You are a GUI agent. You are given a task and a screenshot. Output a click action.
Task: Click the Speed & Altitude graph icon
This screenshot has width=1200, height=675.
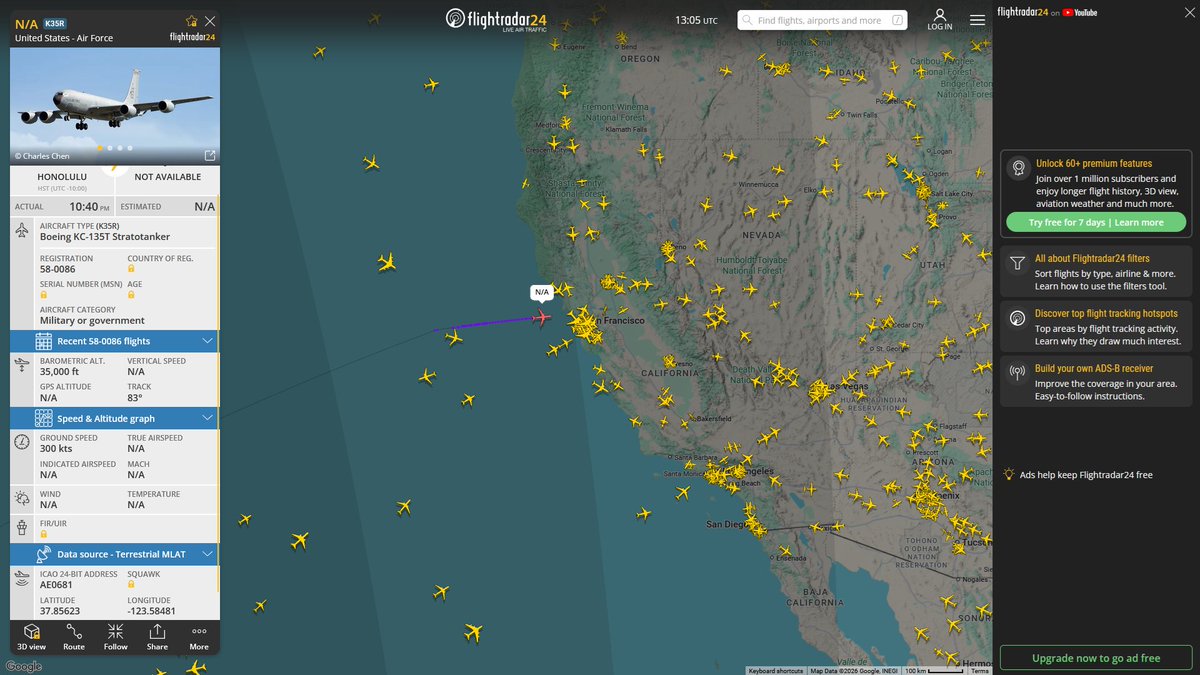(x=43, y=418)
